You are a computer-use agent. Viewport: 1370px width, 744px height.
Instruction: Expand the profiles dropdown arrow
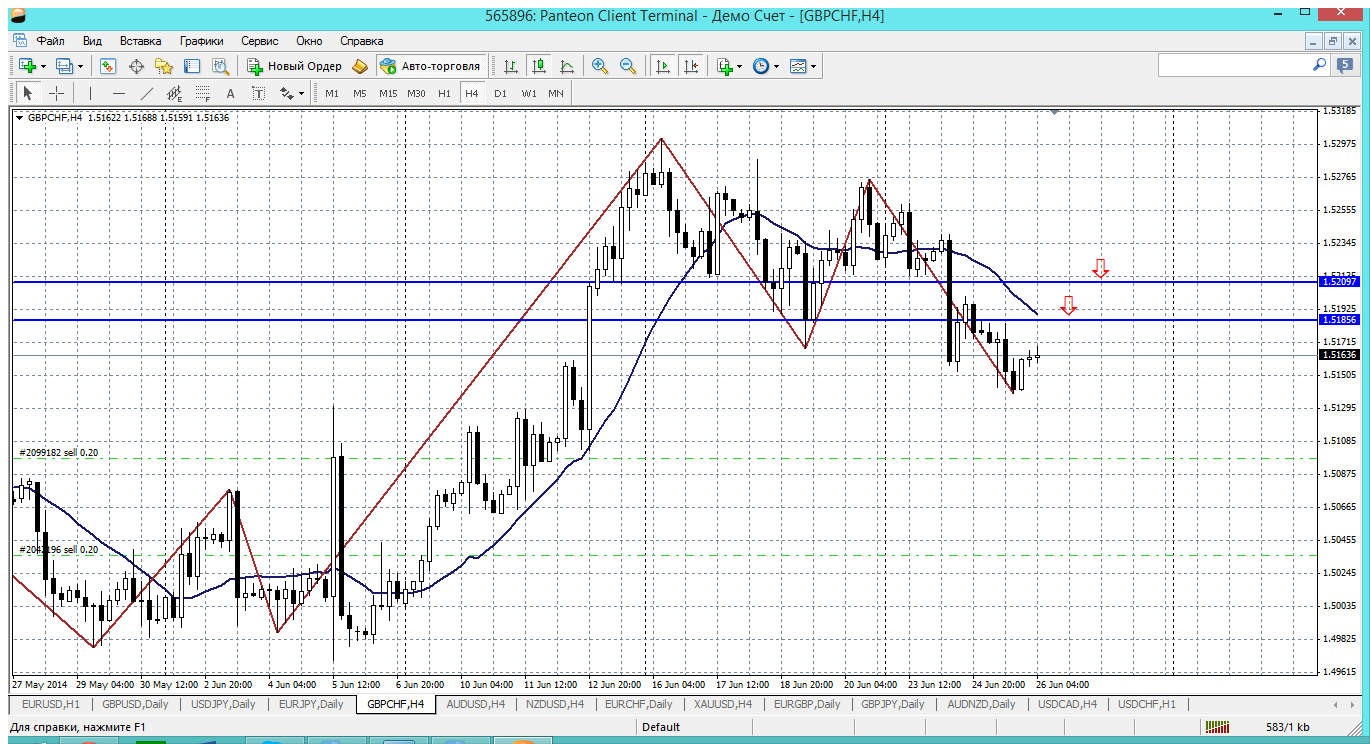pyautogui.click(x=81, y=67)
